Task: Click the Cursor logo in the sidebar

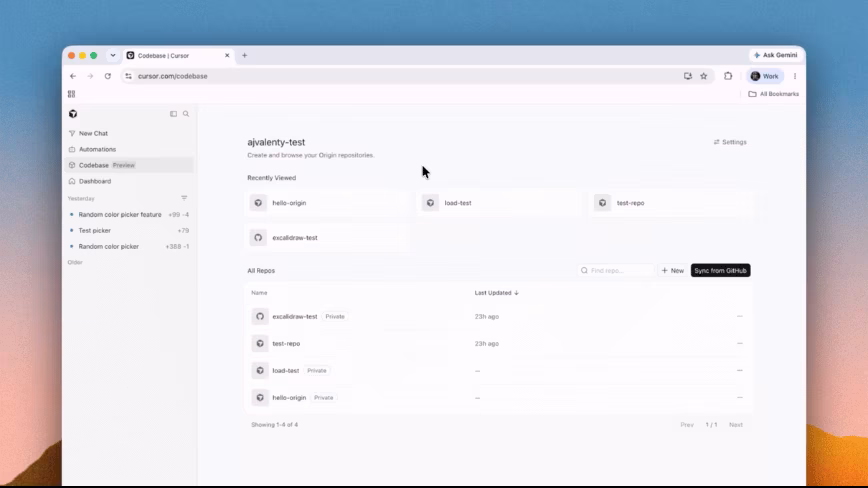Action: pyautogui.click(x=73, y=114)
